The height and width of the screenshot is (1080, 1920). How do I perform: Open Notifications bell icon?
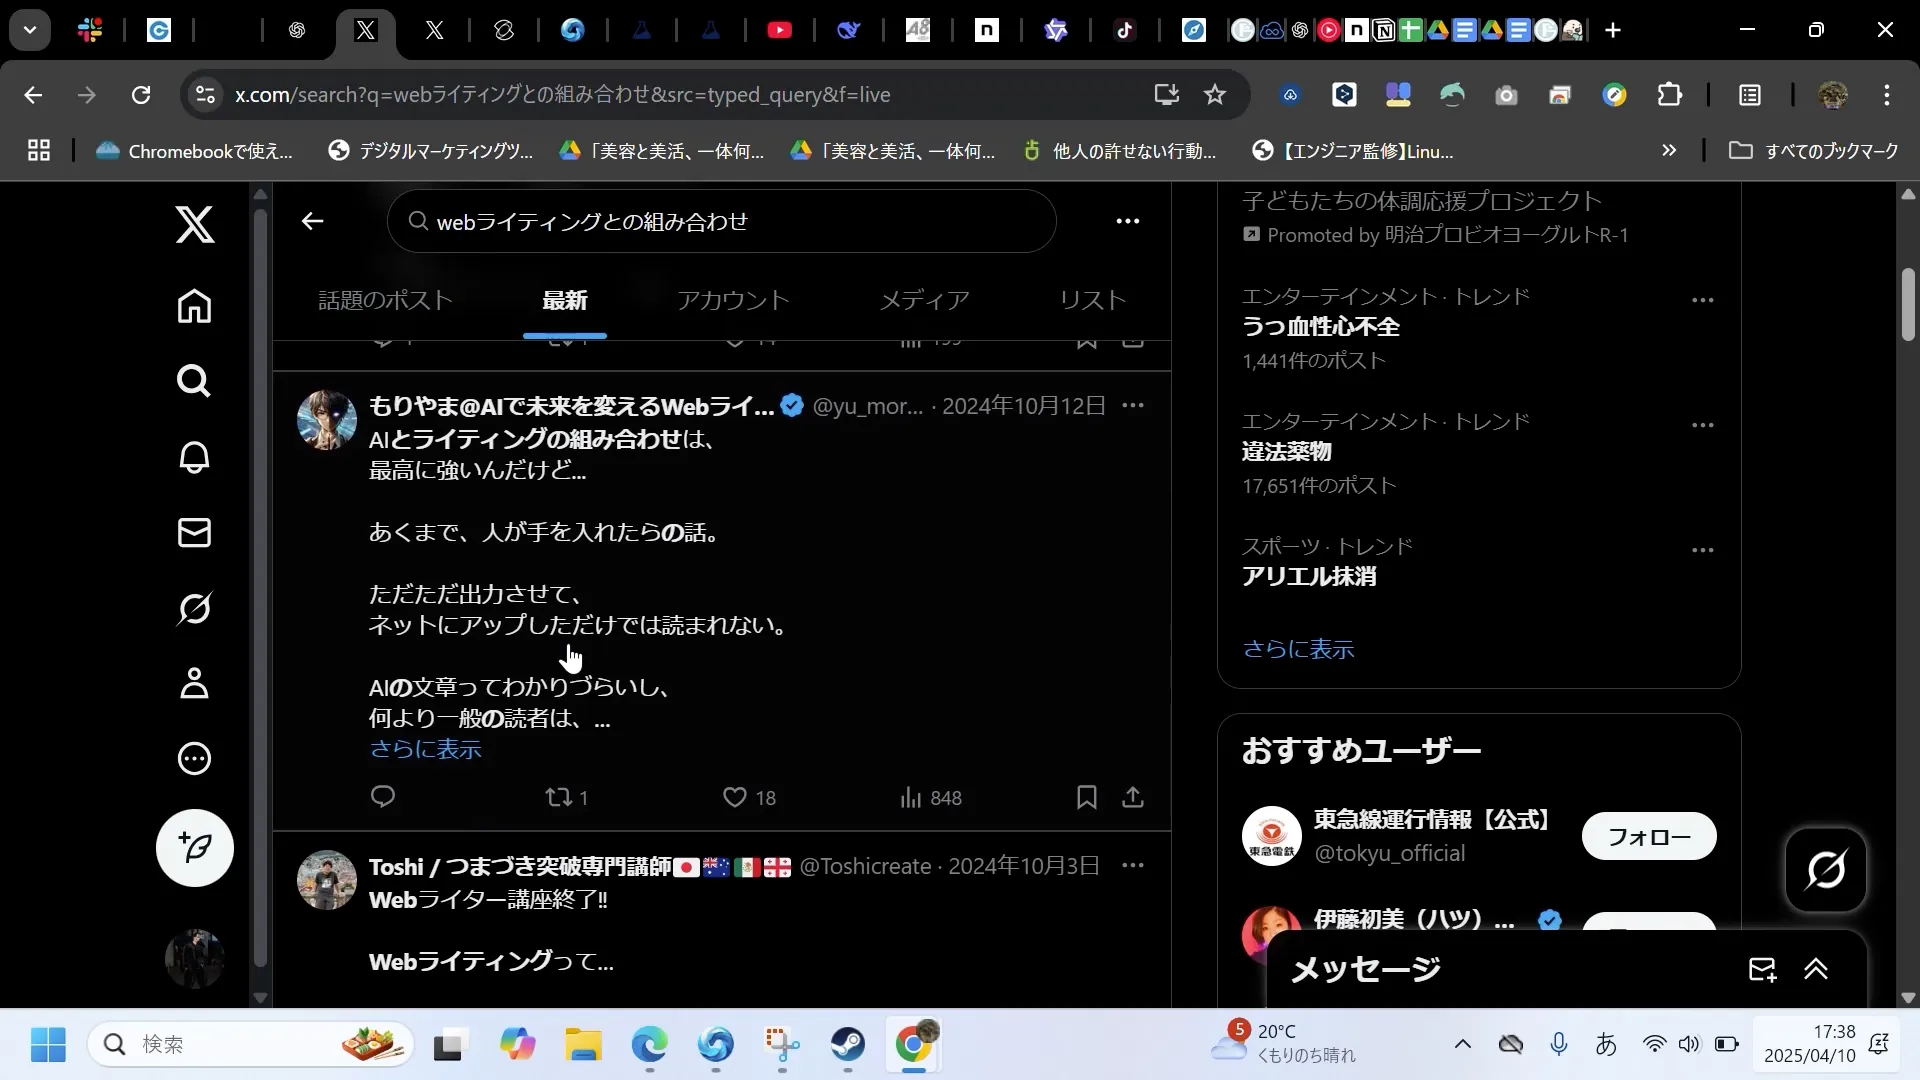[194, 457]
